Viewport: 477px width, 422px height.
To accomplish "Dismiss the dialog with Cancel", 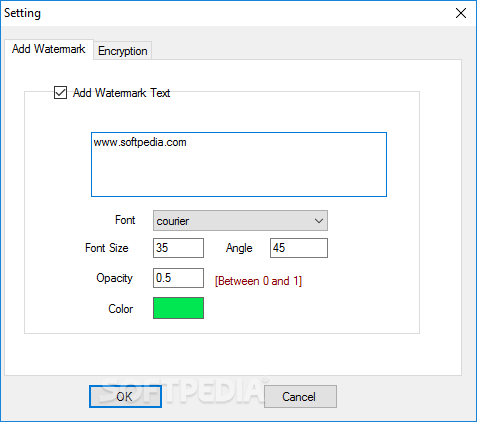I will [300, 396].
